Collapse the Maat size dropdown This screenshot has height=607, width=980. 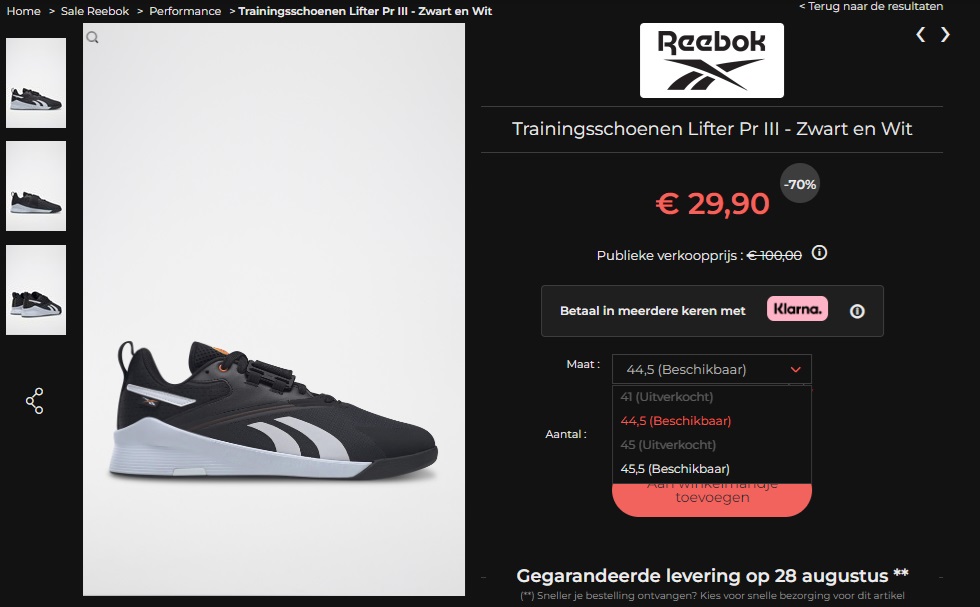[712, 369]
